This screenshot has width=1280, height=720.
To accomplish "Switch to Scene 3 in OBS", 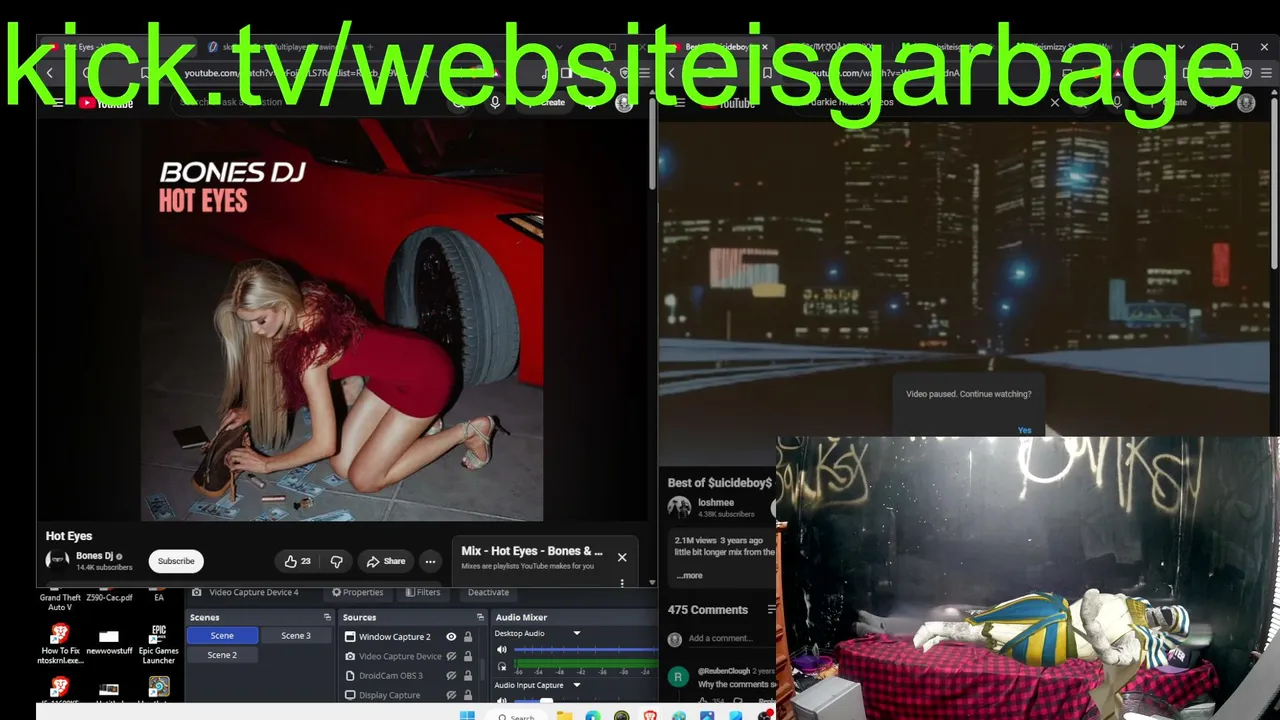I will click(296, 636).
